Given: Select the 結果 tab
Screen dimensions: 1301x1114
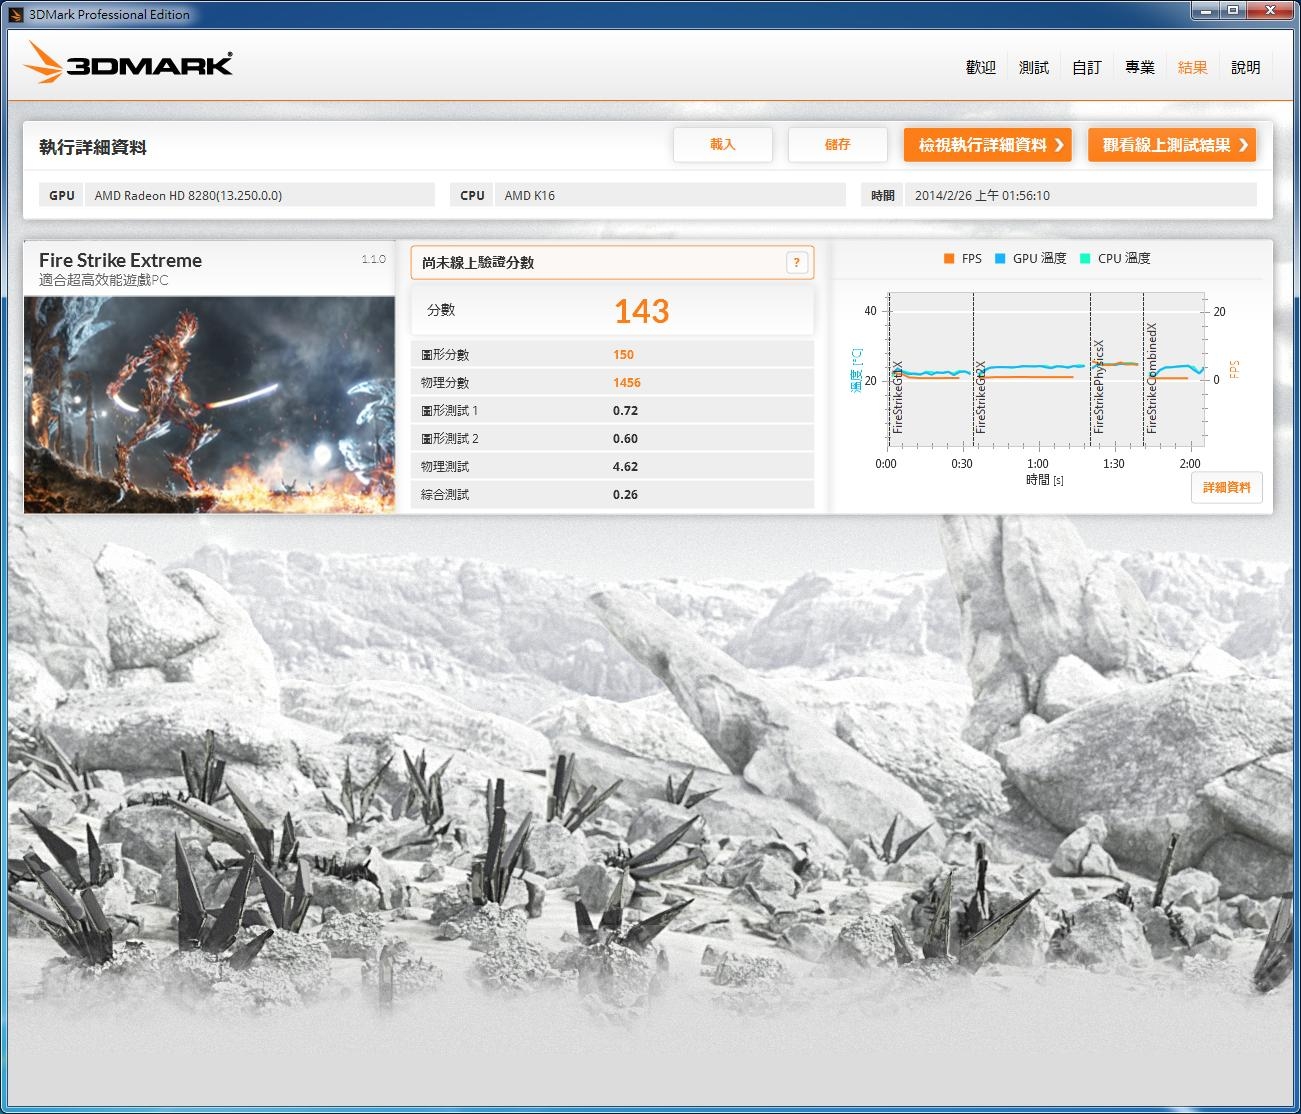Looking at the screenshot, I should click(x=1192, y=67).
